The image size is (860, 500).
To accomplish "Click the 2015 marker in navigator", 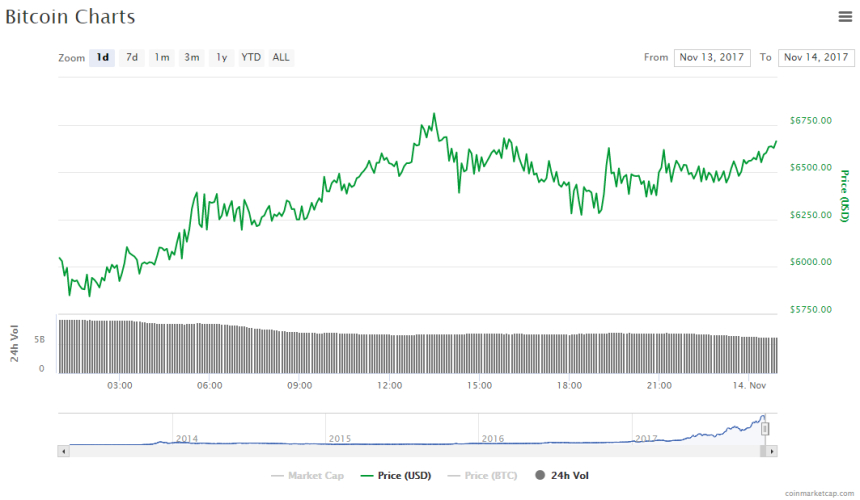I will (340, 439).
